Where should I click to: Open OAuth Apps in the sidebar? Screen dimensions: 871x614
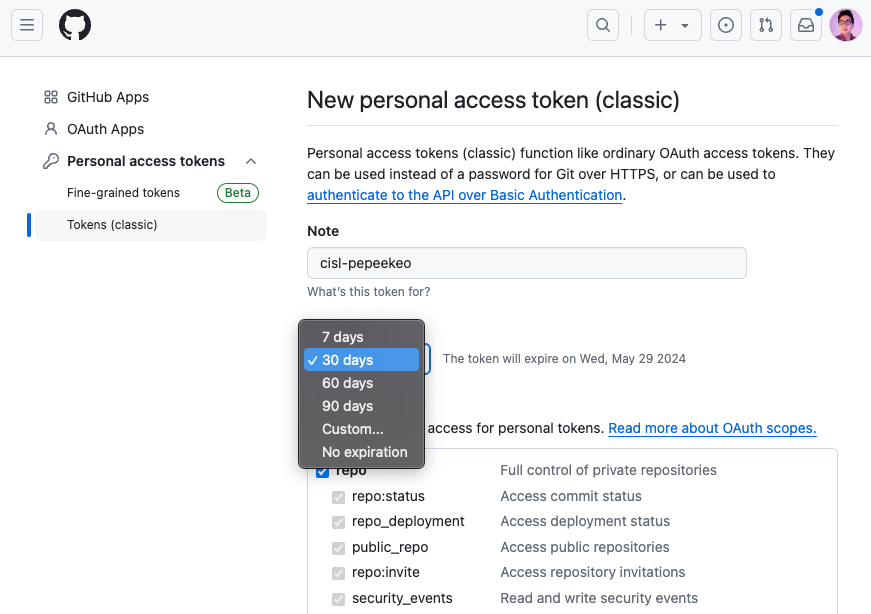coord(105,129)
